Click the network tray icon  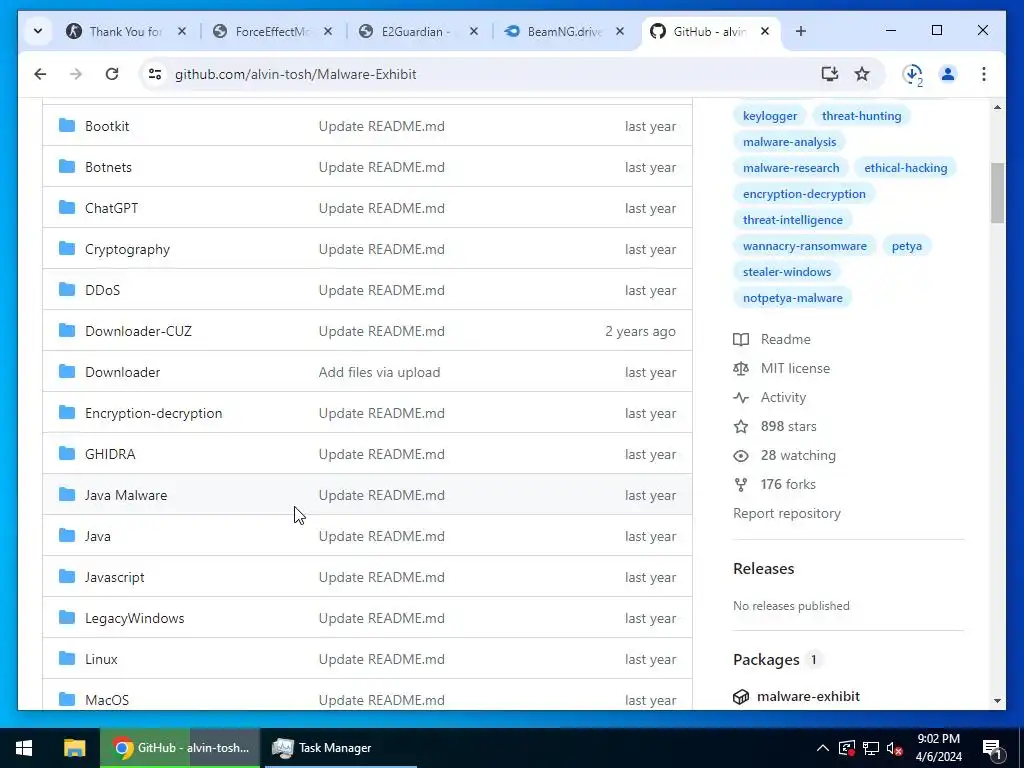click(871, 748)
